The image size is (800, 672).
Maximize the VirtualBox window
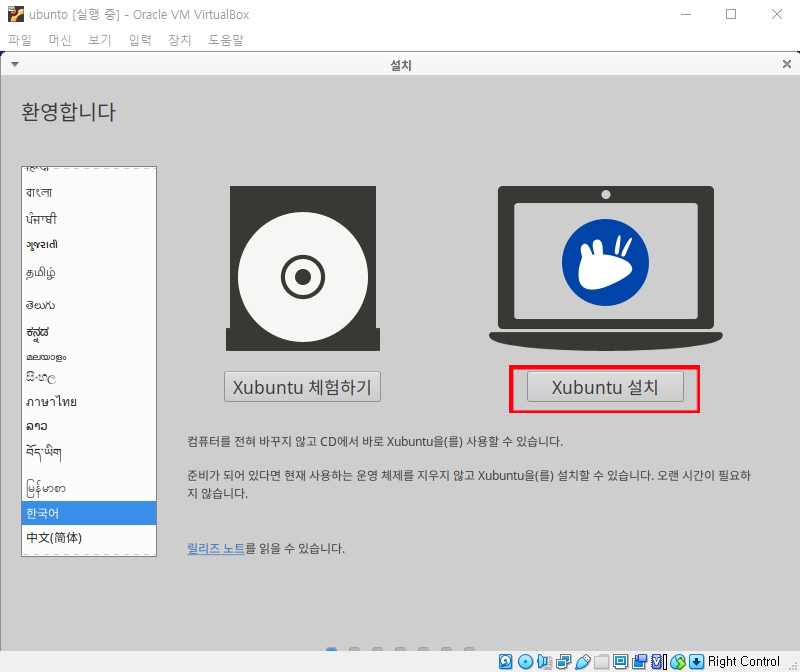coord(731,14)
